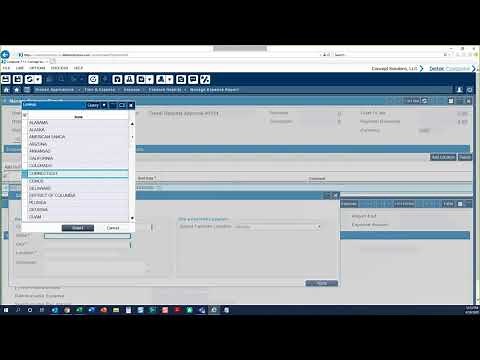Click the second save icon in the toolbar
The width and height of the screenshot is (480, 360).
[18, 79]
